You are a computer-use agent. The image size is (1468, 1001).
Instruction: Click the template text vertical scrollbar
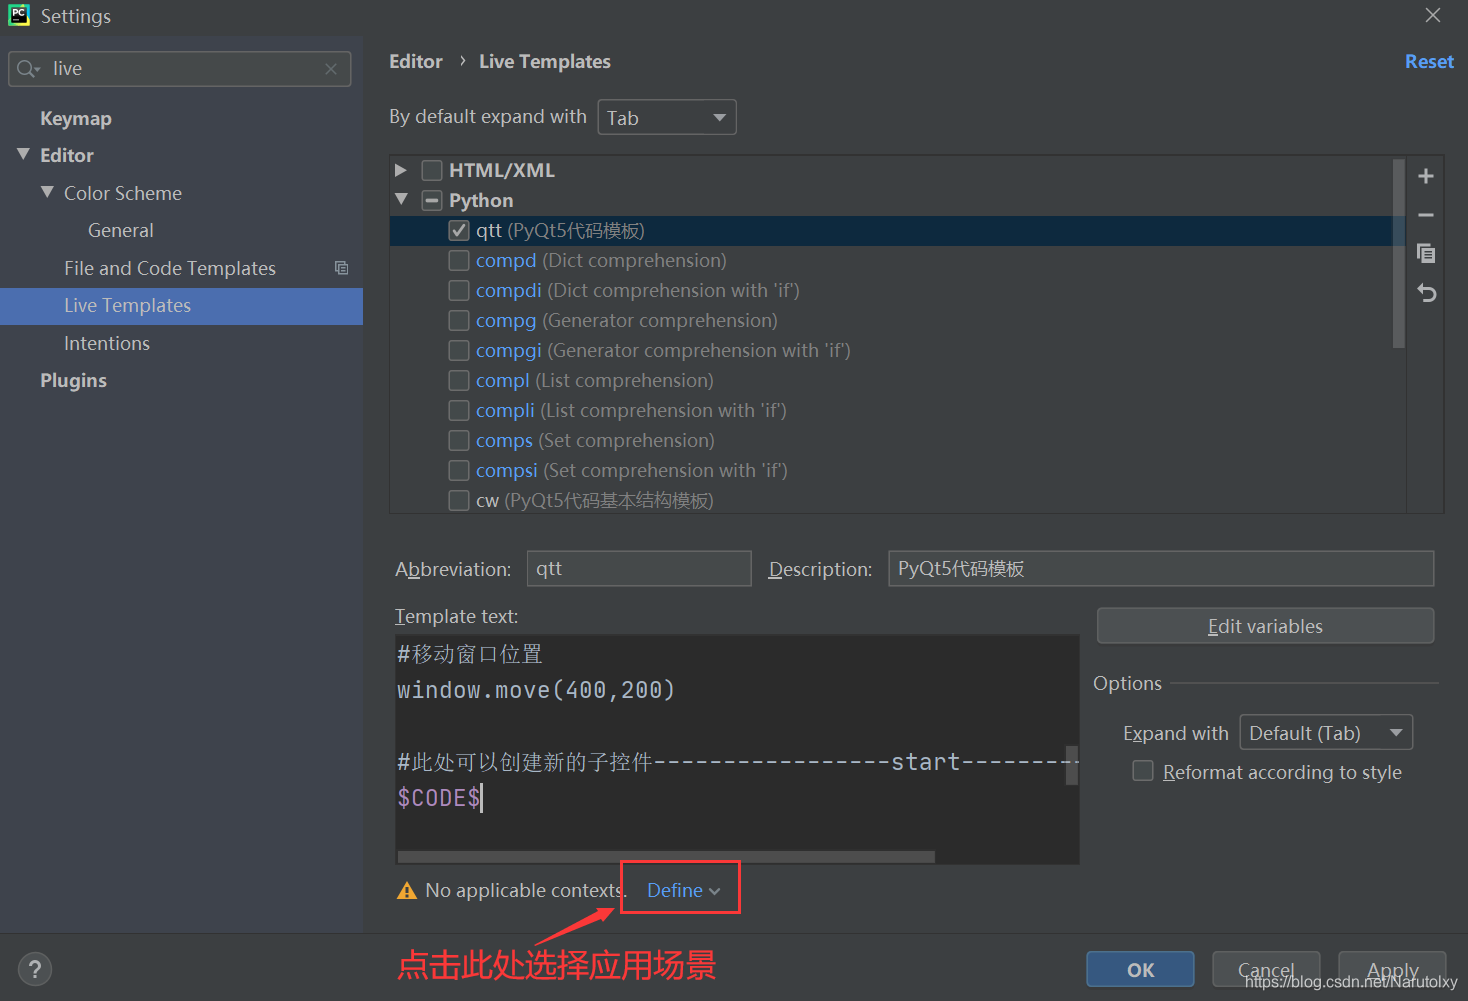(1072, 765)
